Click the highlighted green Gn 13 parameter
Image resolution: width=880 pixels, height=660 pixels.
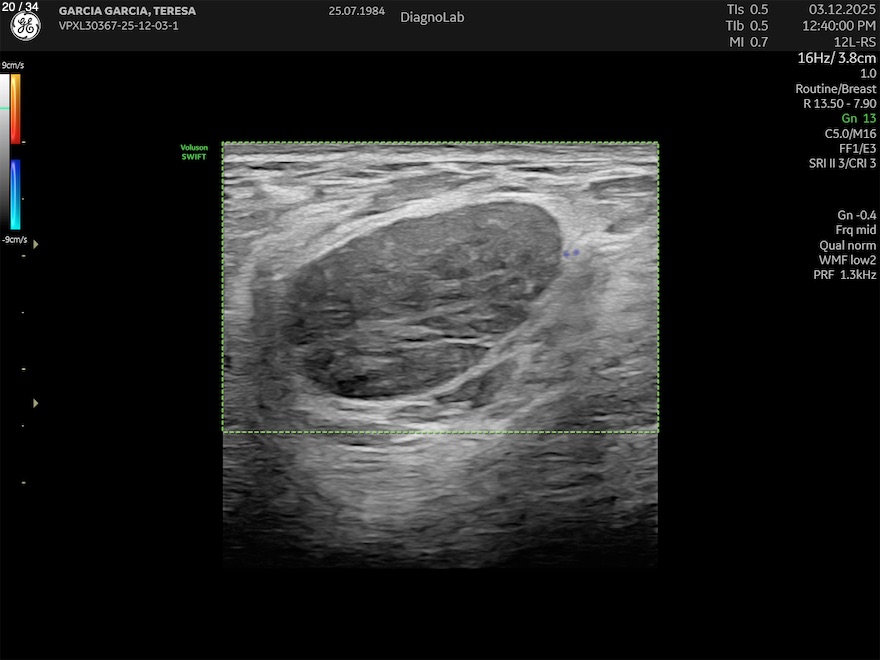[x=858, y=118]
